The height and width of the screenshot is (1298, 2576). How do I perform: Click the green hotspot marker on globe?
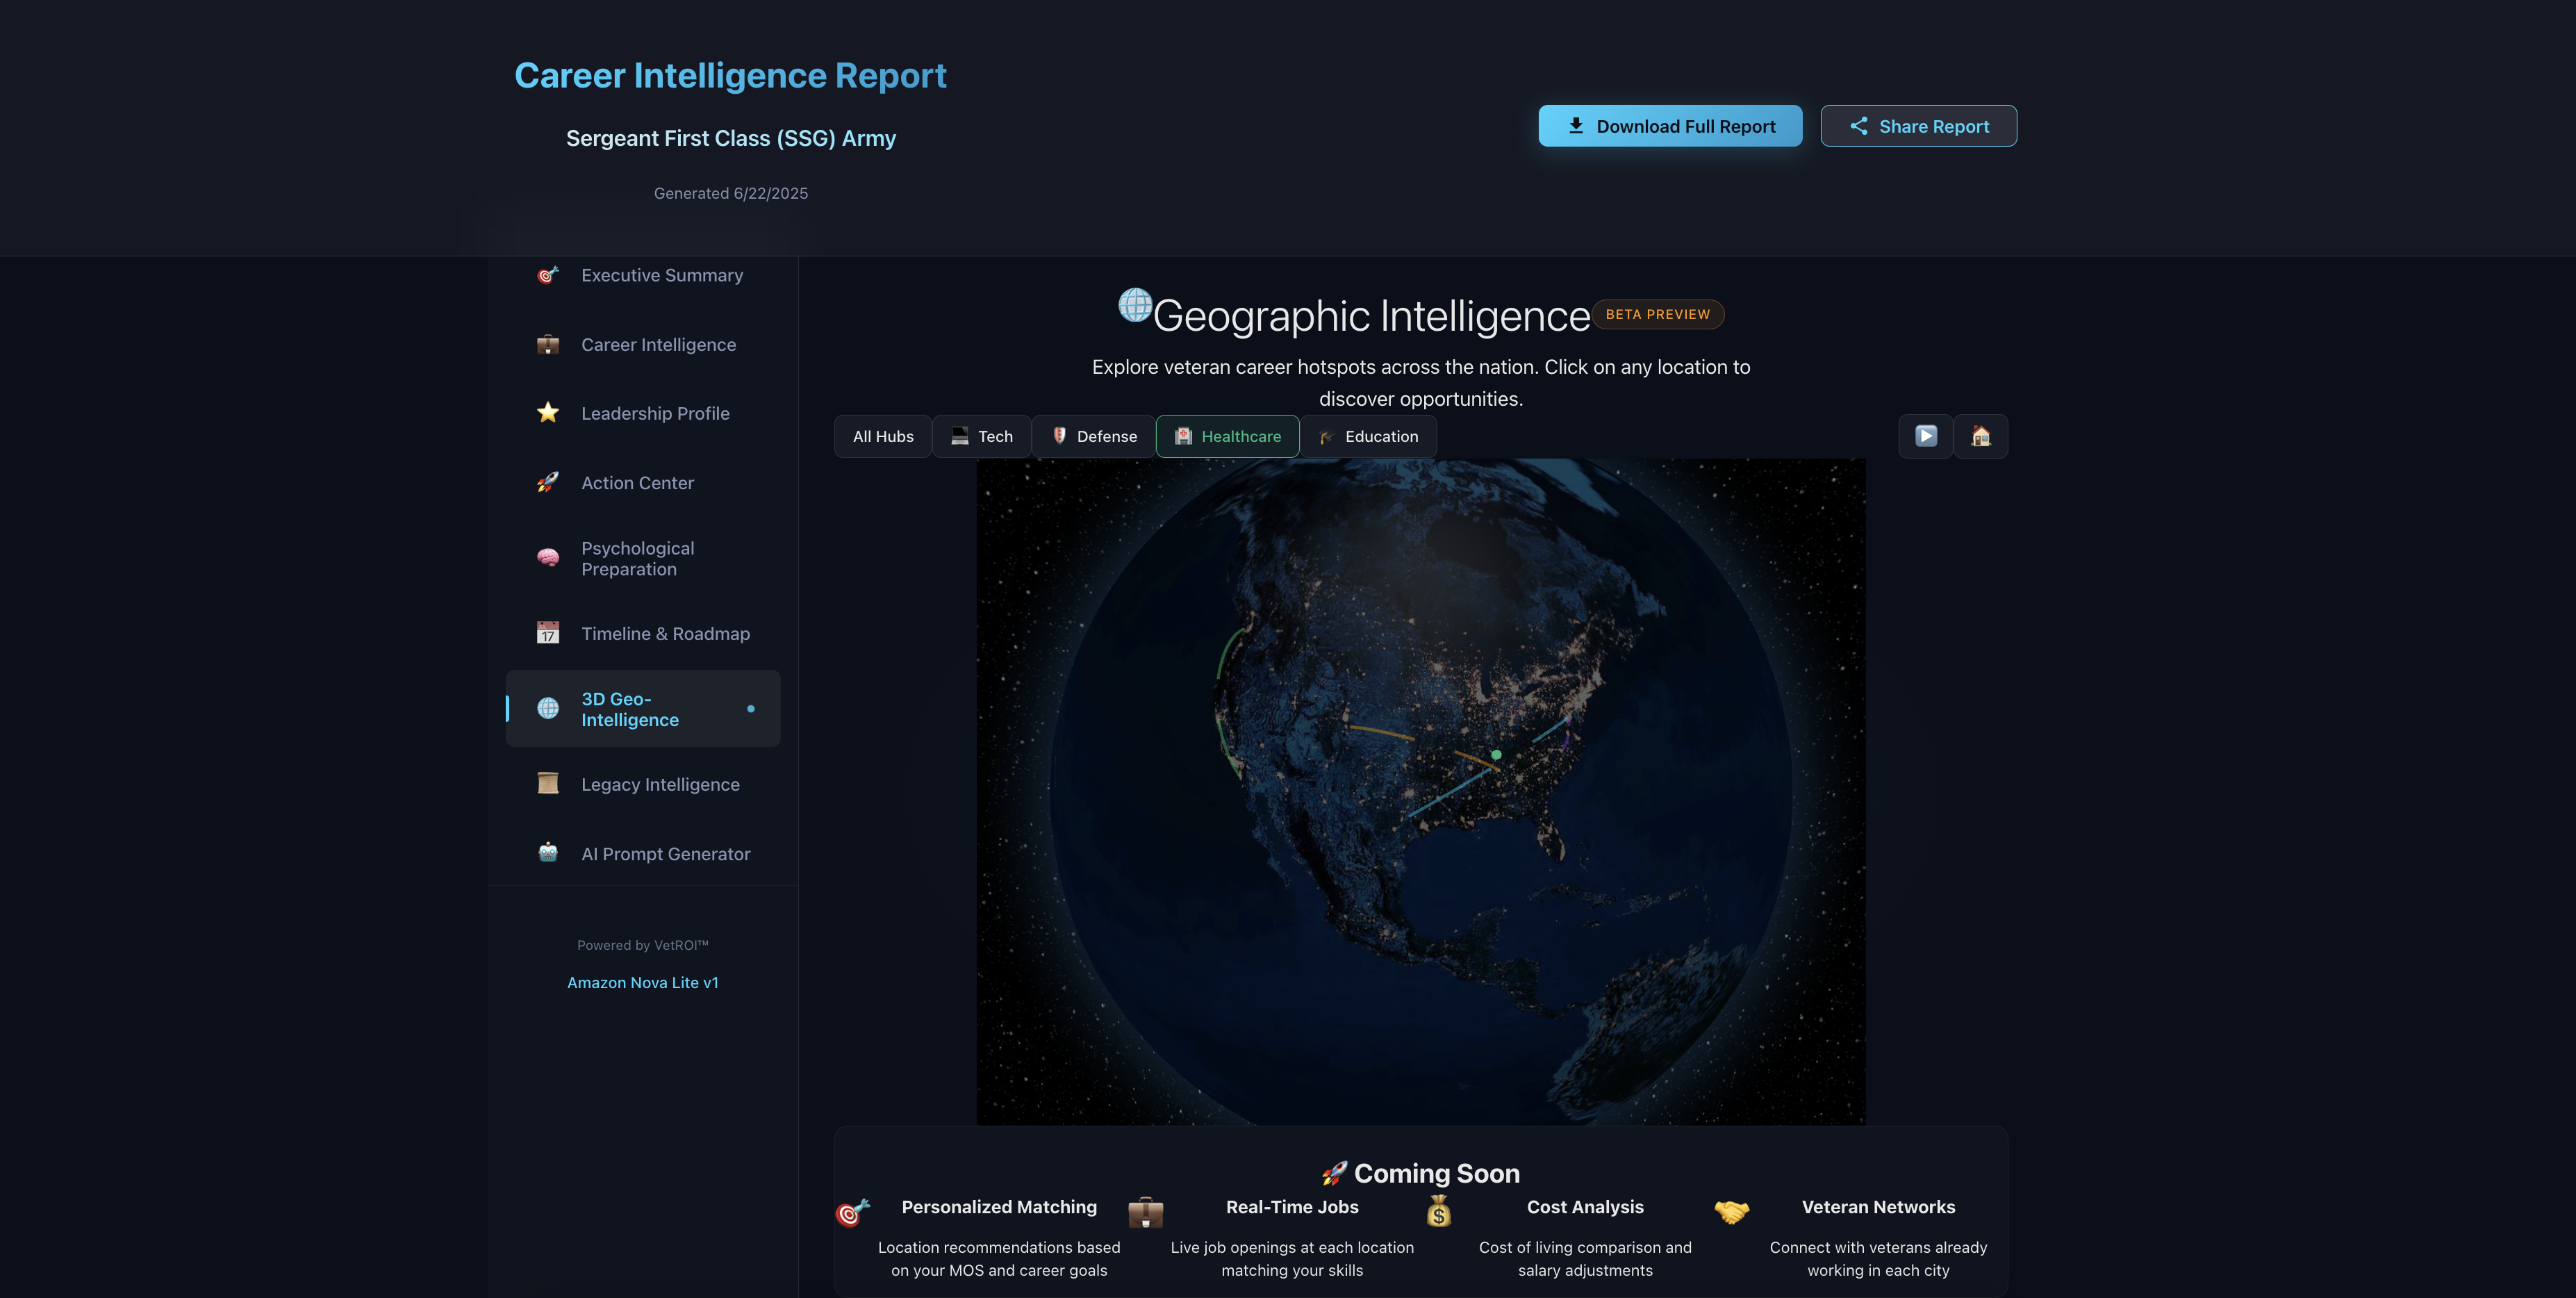(1496, 755)
